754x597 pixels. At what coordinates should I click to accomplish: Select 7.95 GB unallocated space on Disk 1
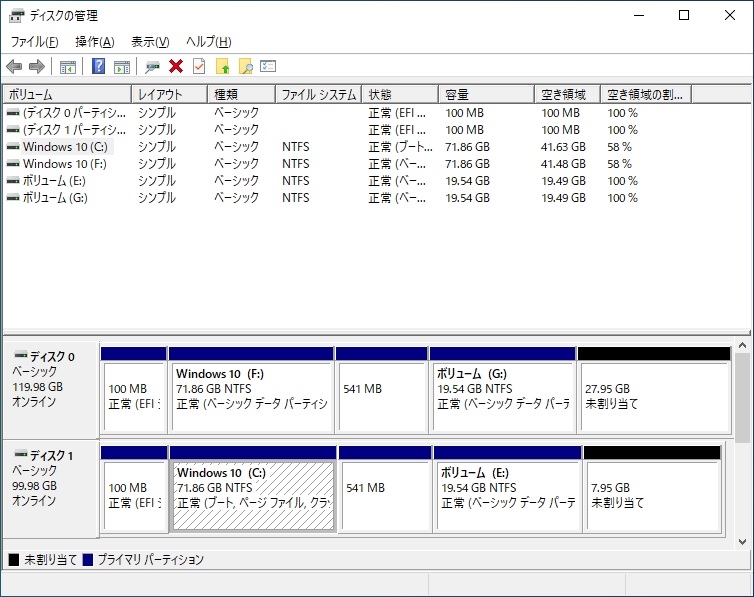pyautogui.click(x=653, y=489)
